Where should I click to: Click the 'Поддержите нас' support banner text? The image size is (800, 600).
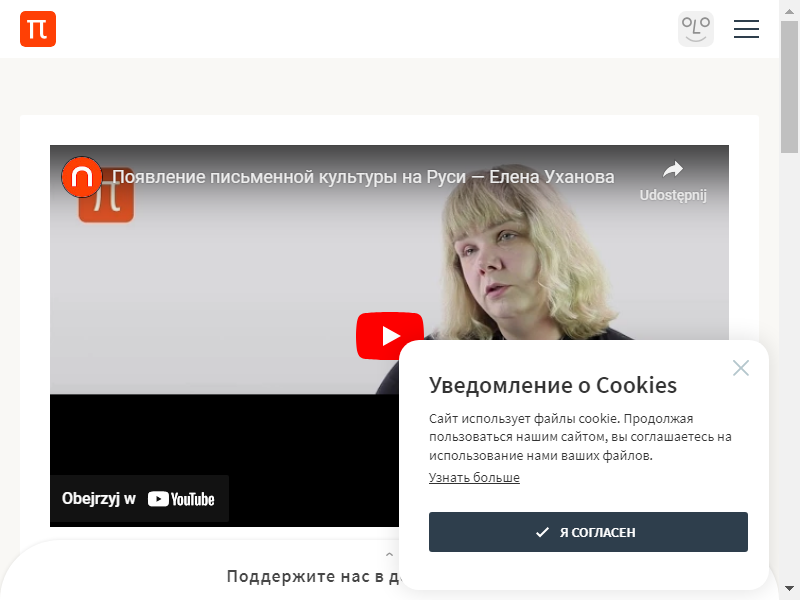point(313,577)
